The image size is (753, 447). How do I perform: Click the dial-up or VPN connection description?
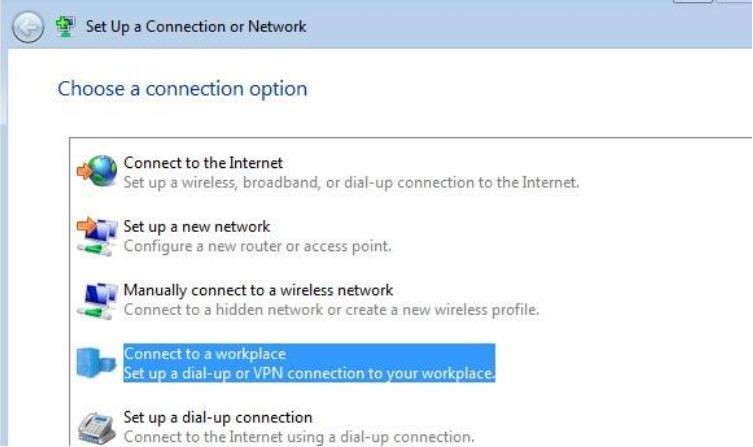coord(309,374)
